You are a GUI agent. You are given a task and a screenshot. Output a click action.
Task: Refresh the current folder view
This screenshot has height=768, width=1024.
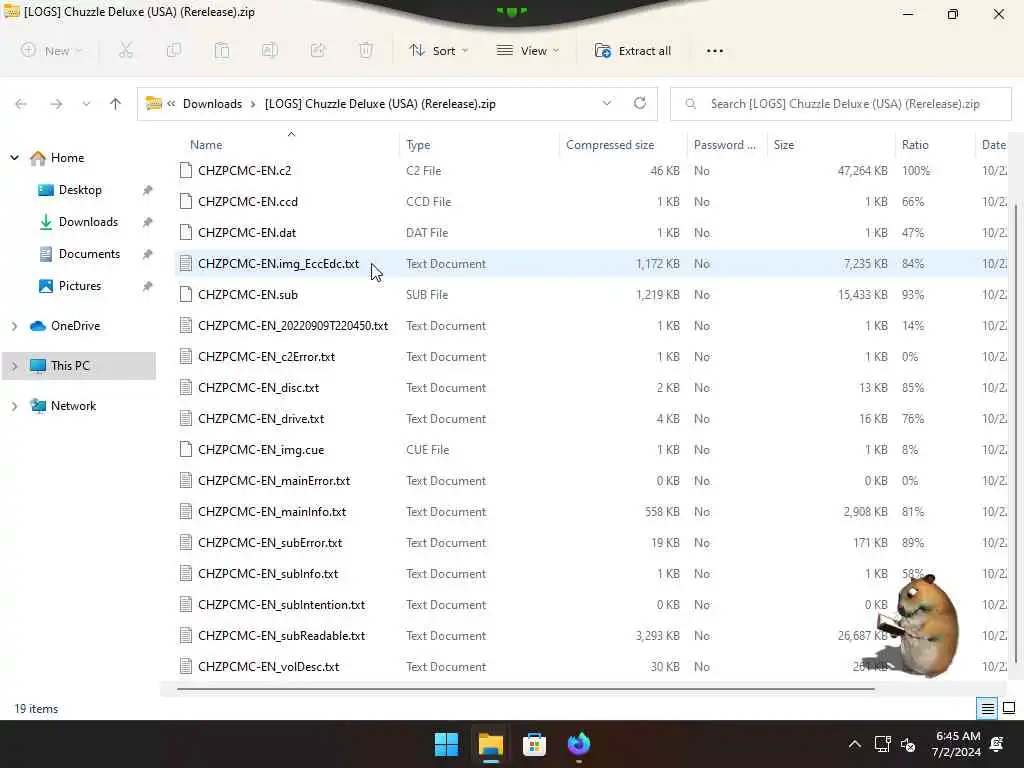[x=640, y=103]
